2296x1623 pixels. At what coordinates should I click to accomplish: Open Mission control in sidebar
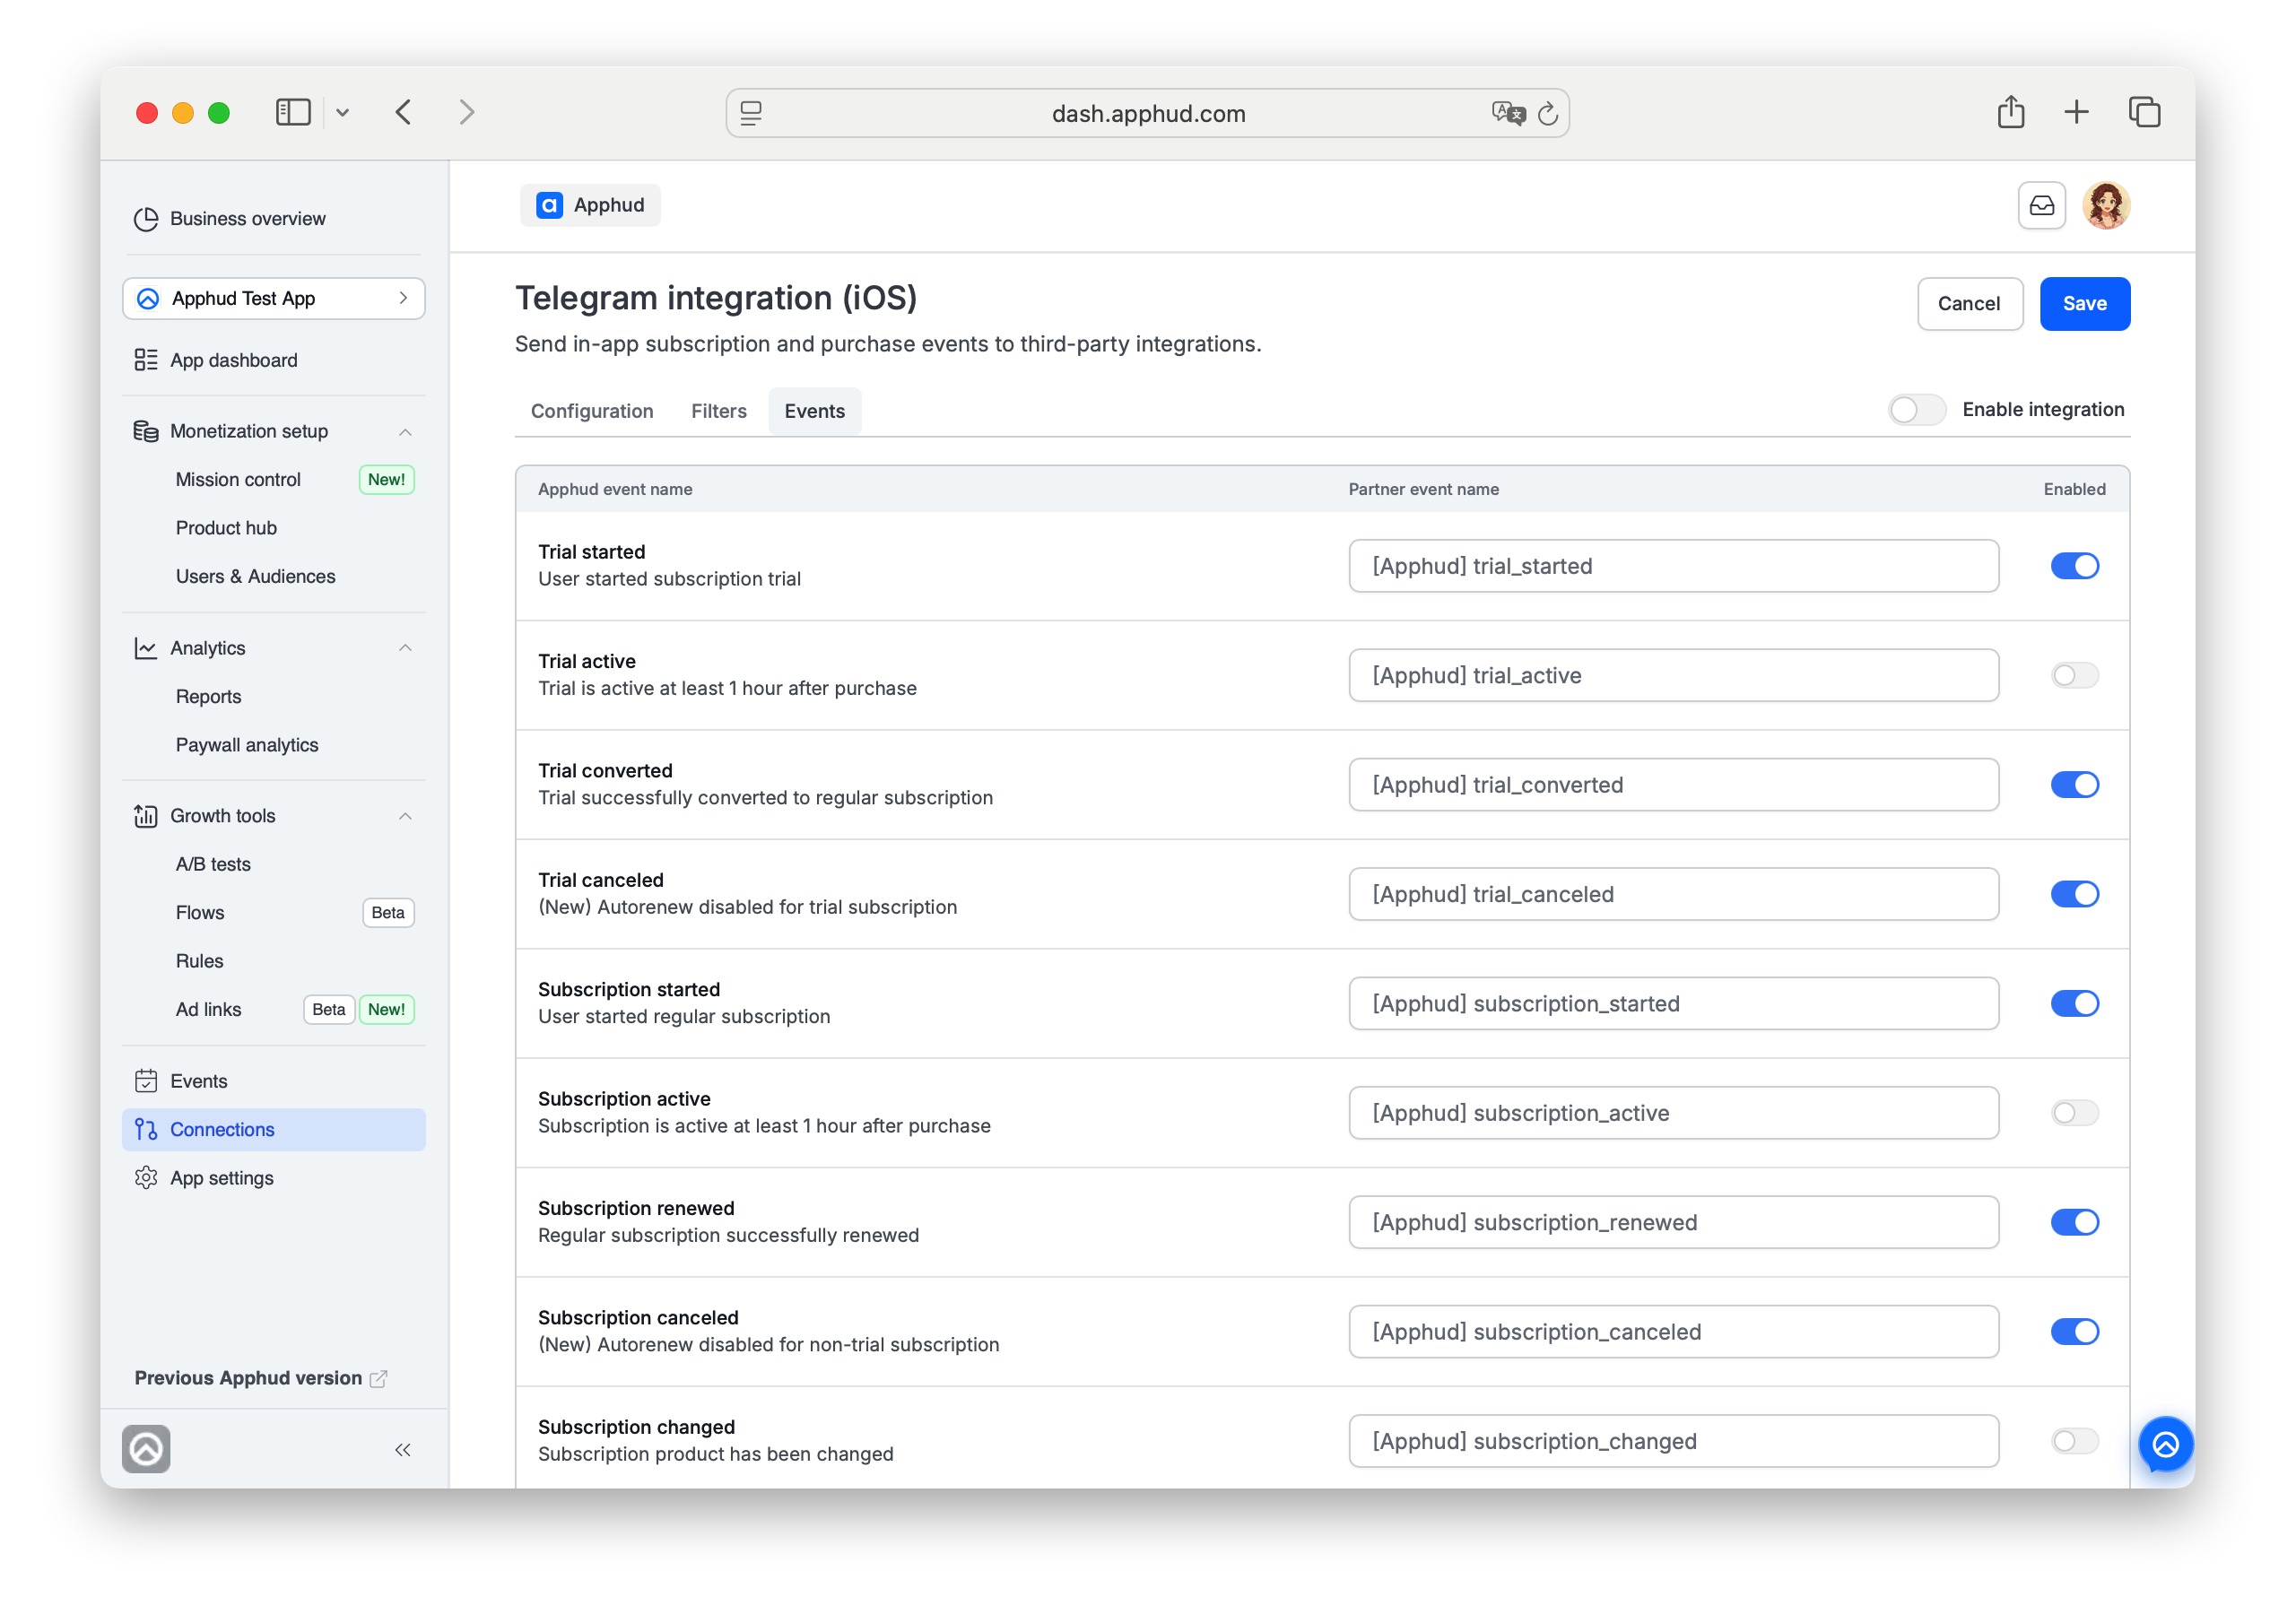click(238, 480)
